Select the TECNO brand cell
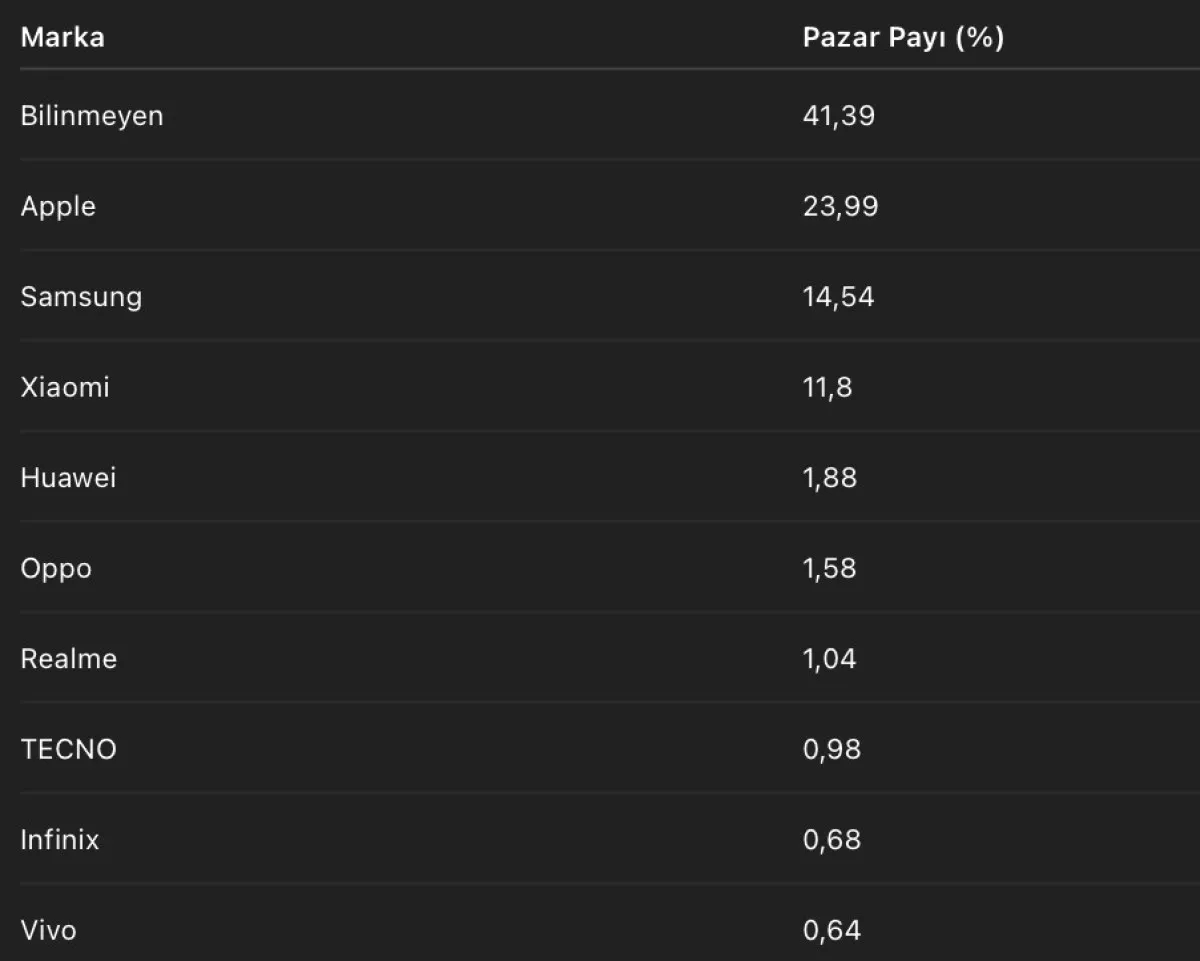The image size is (1200, 961). coord(68,749)
